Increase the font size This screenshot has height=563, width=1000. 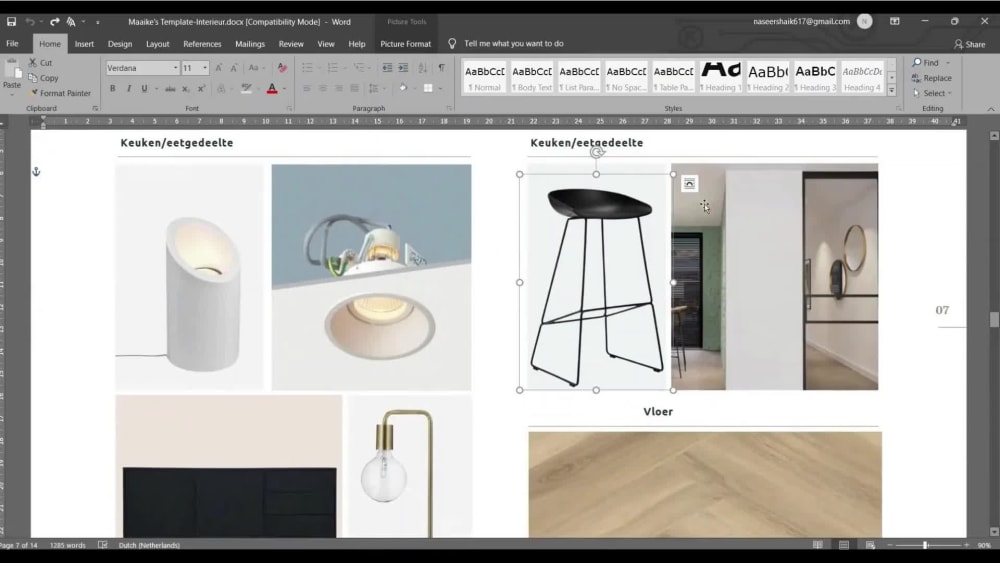coord(219,68)
